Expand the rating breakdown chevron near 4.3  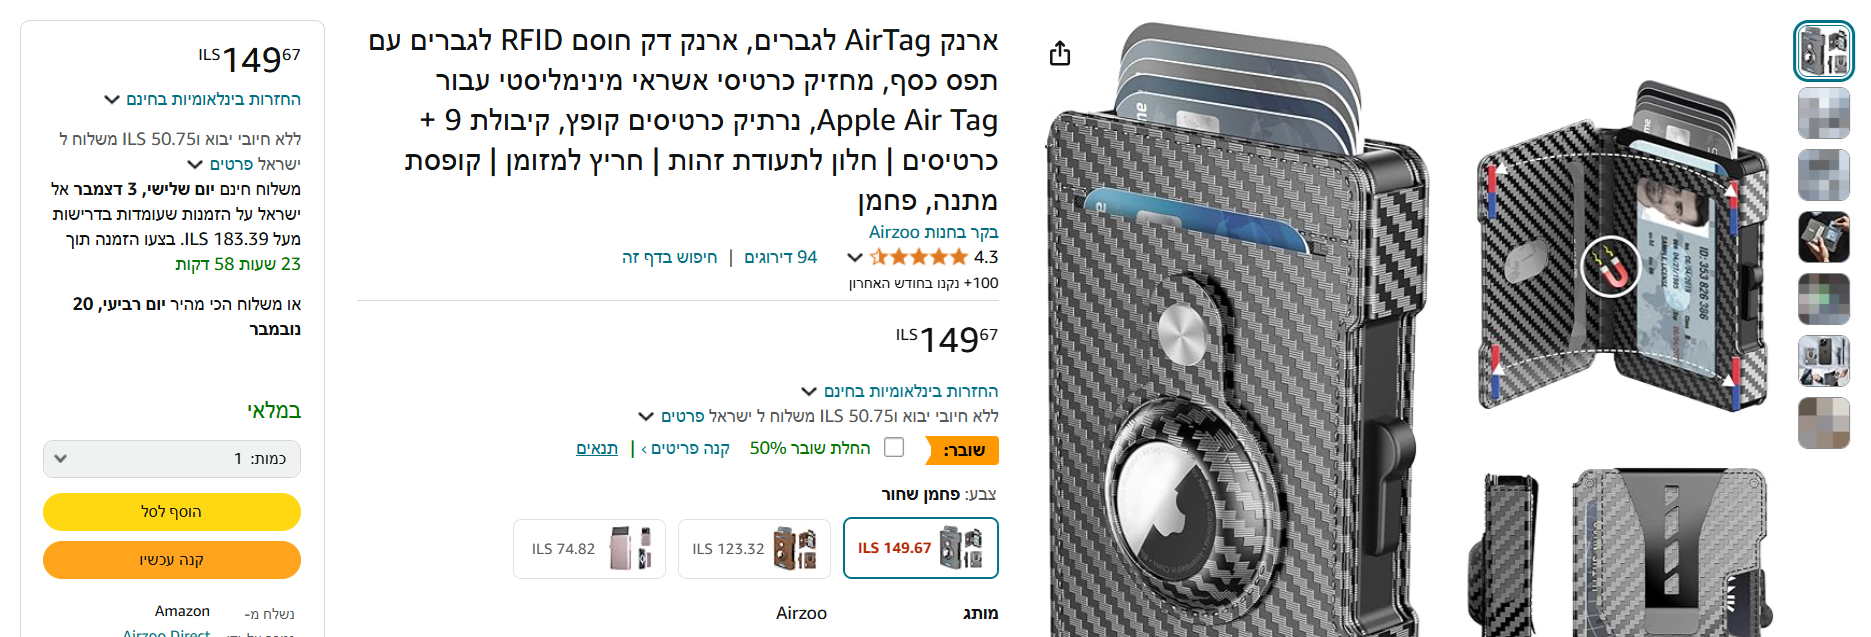[855, 258]
